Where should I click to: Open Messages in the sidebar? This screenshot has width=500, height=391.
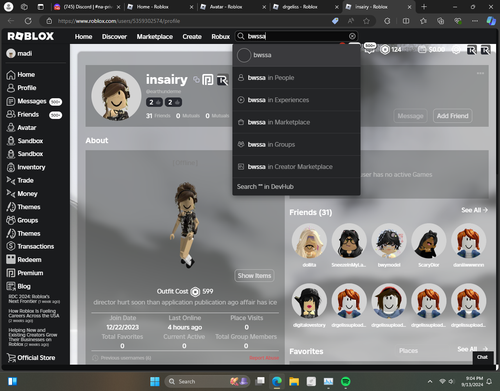tap(34, 101)
